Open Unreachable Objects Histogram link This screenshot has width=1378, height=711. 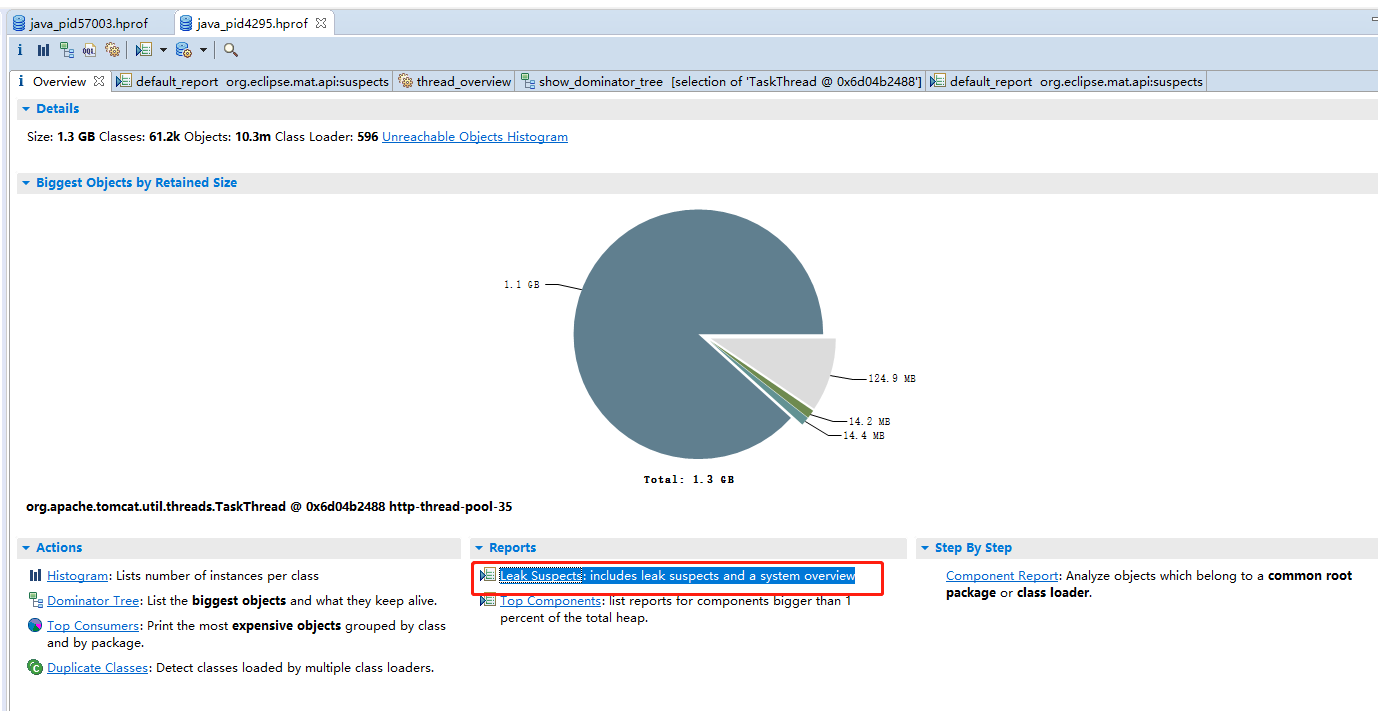pos(475,137)
